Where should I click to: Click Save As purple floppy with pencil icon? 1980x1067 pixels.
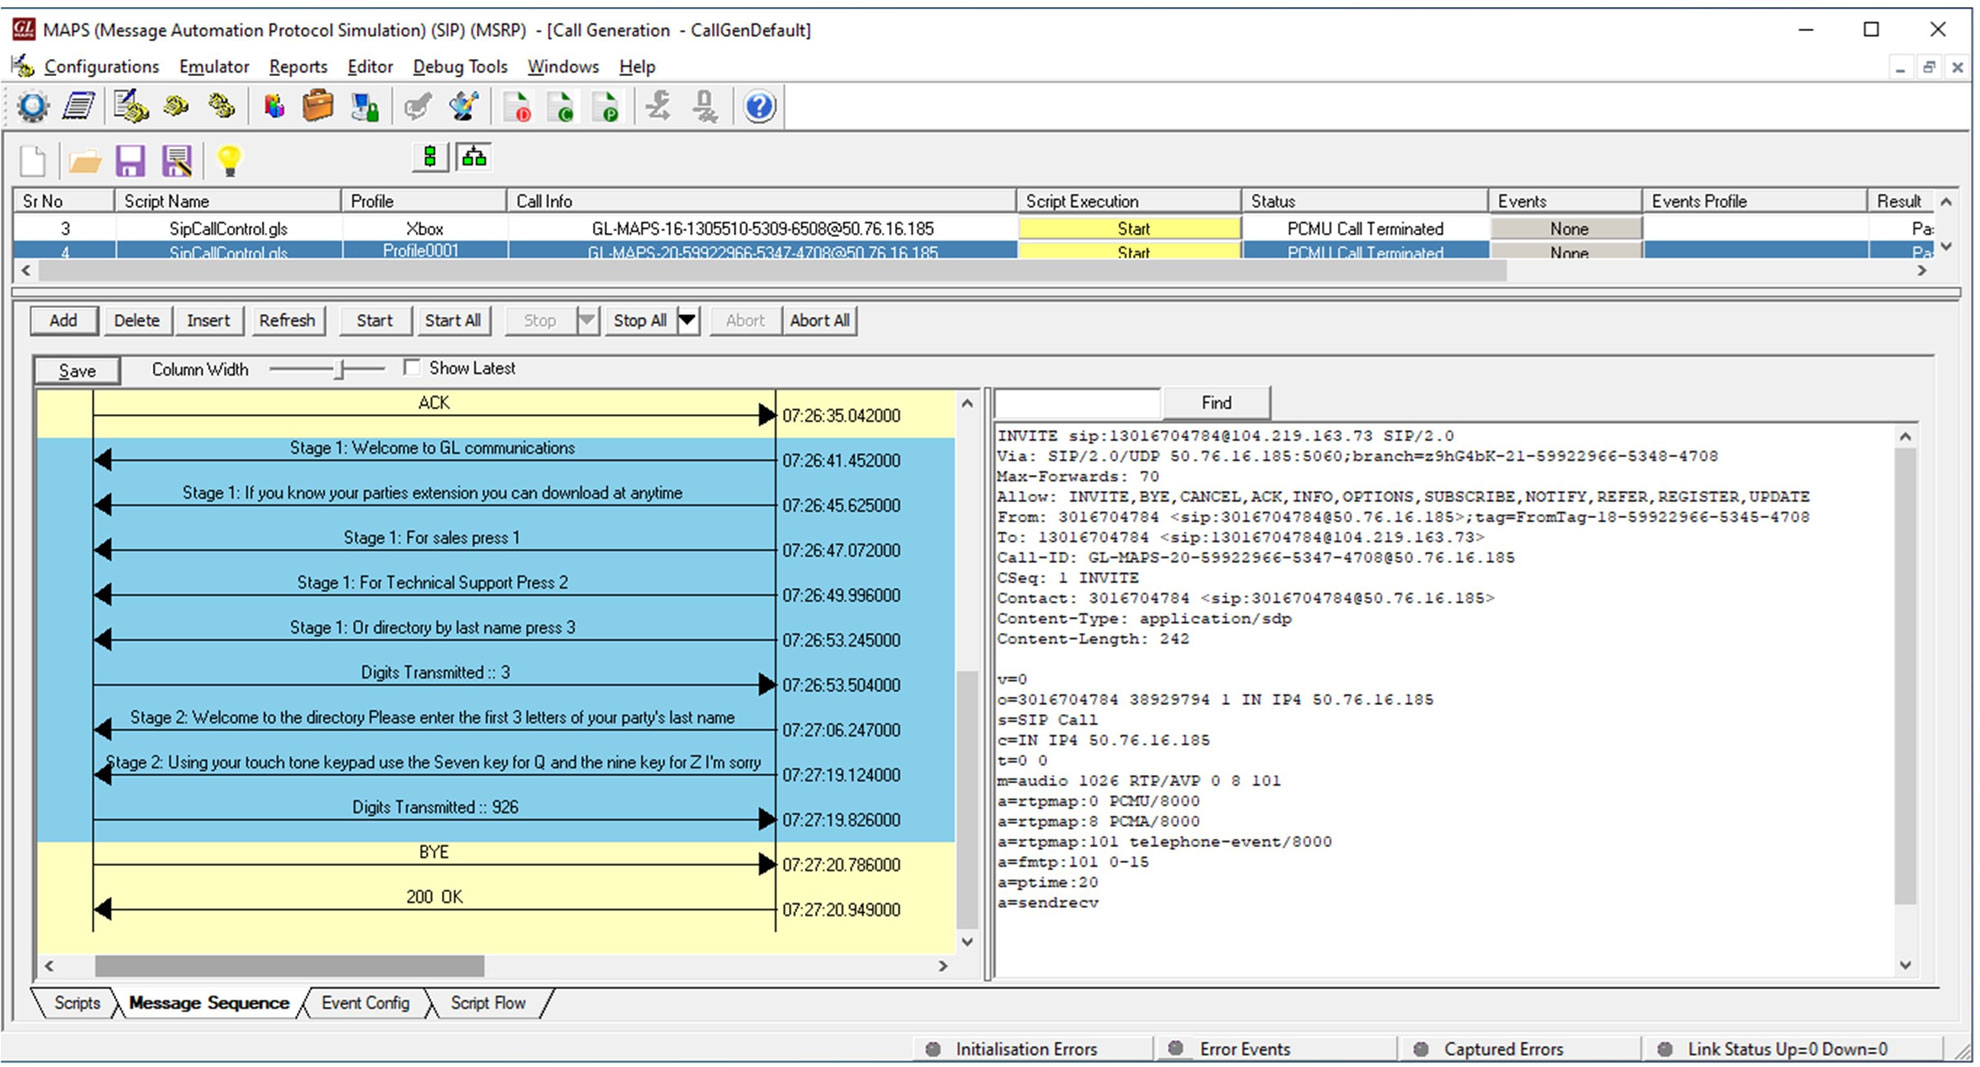click(x=177, y=160)
